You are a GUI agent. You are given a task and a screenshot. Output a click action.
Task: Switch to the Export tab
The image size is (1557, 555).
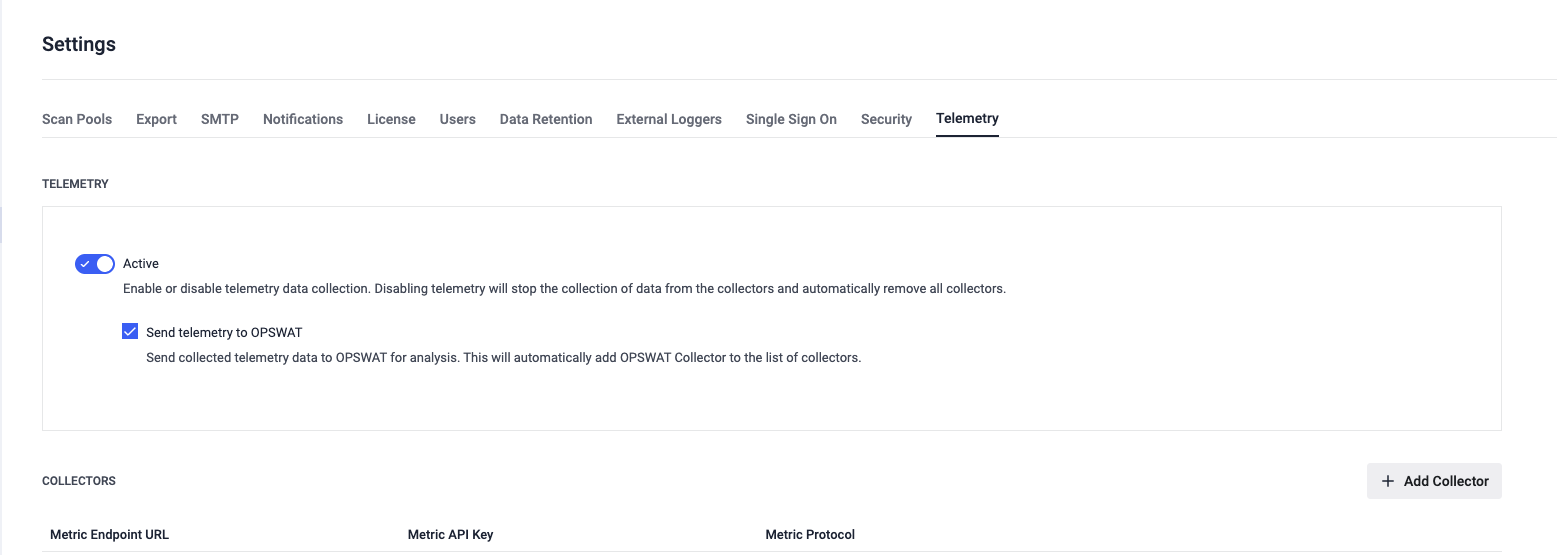[156, 119]
